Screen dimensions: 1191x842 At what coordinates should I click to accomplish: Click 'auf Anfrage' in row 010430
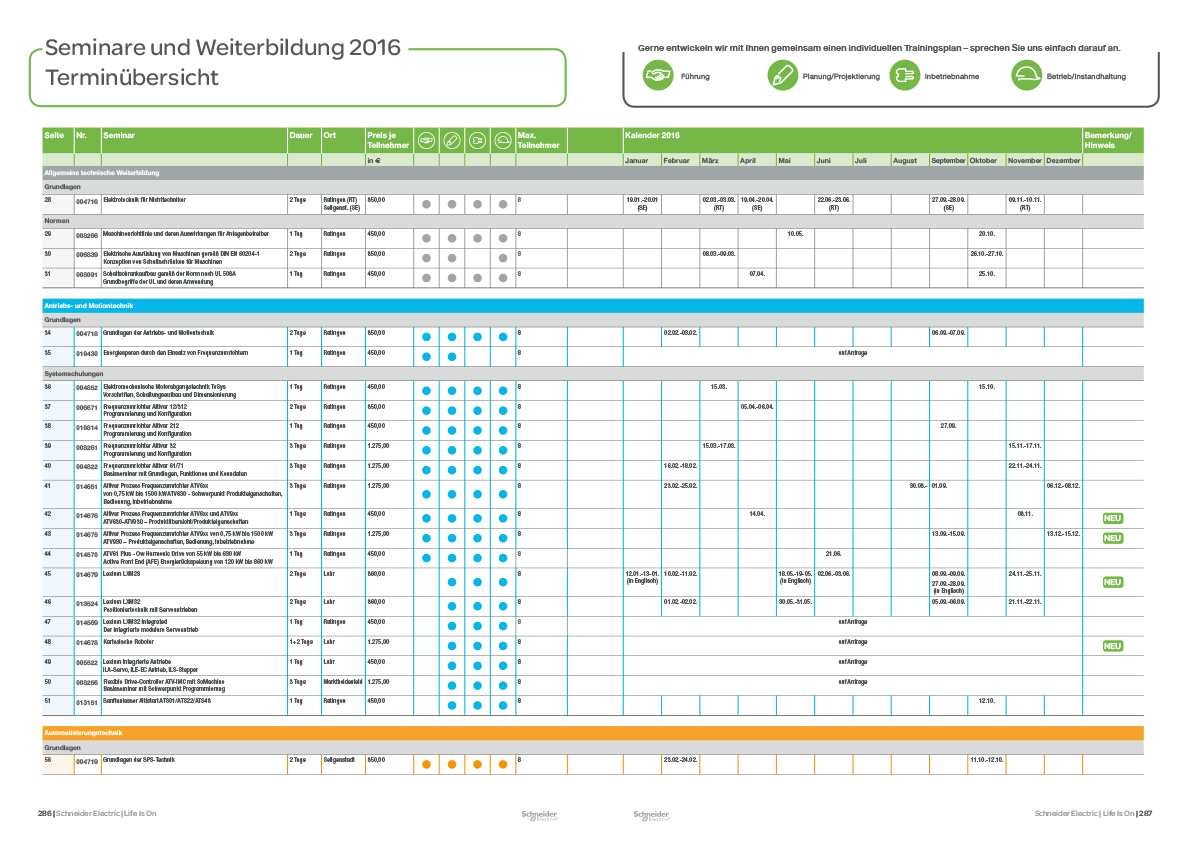[853, 352]
